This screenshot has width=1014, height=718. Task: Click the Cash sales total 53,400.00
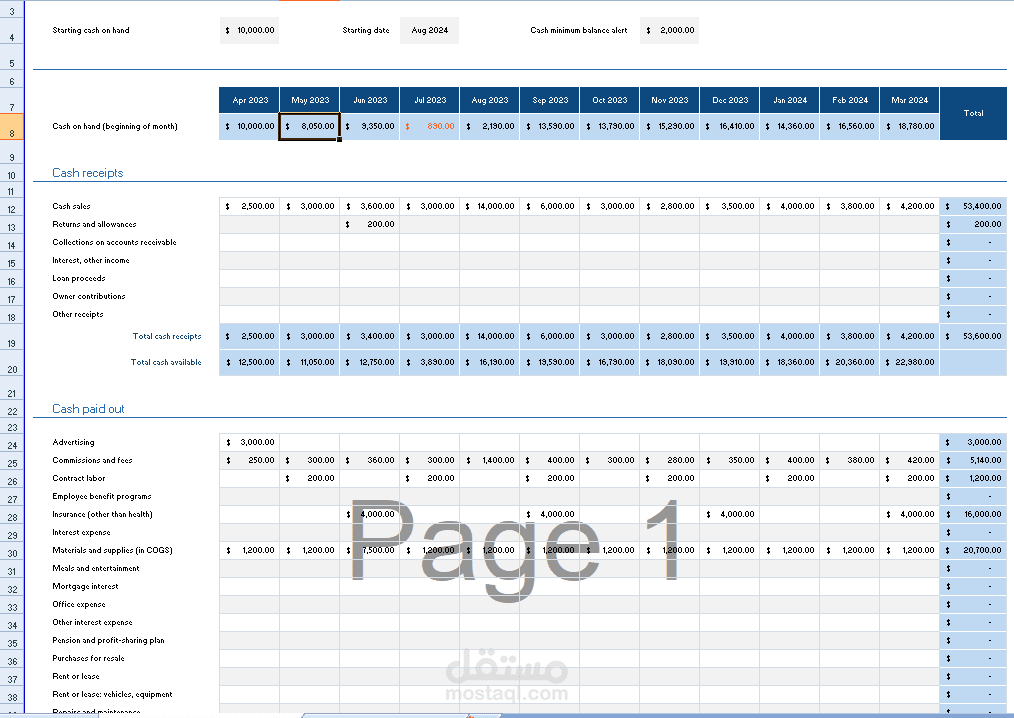973,206
